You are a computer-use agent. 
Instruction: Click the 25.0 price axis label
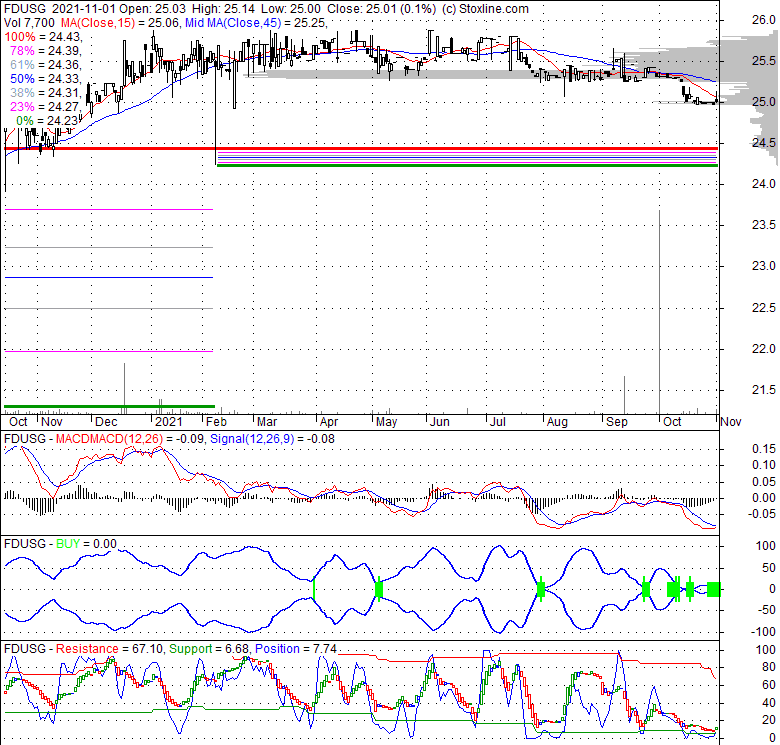click(763, 102)
